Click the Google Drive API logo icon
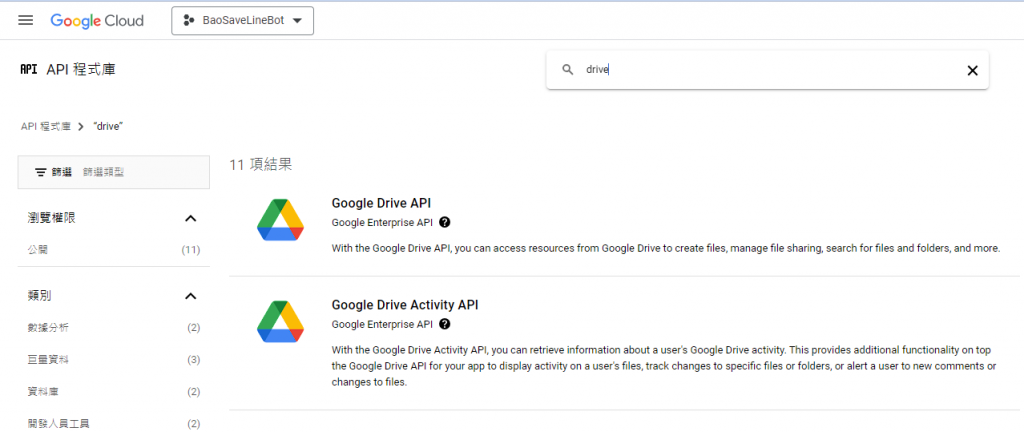Viewport: 1024px width, 432px height. coord(280,220)
